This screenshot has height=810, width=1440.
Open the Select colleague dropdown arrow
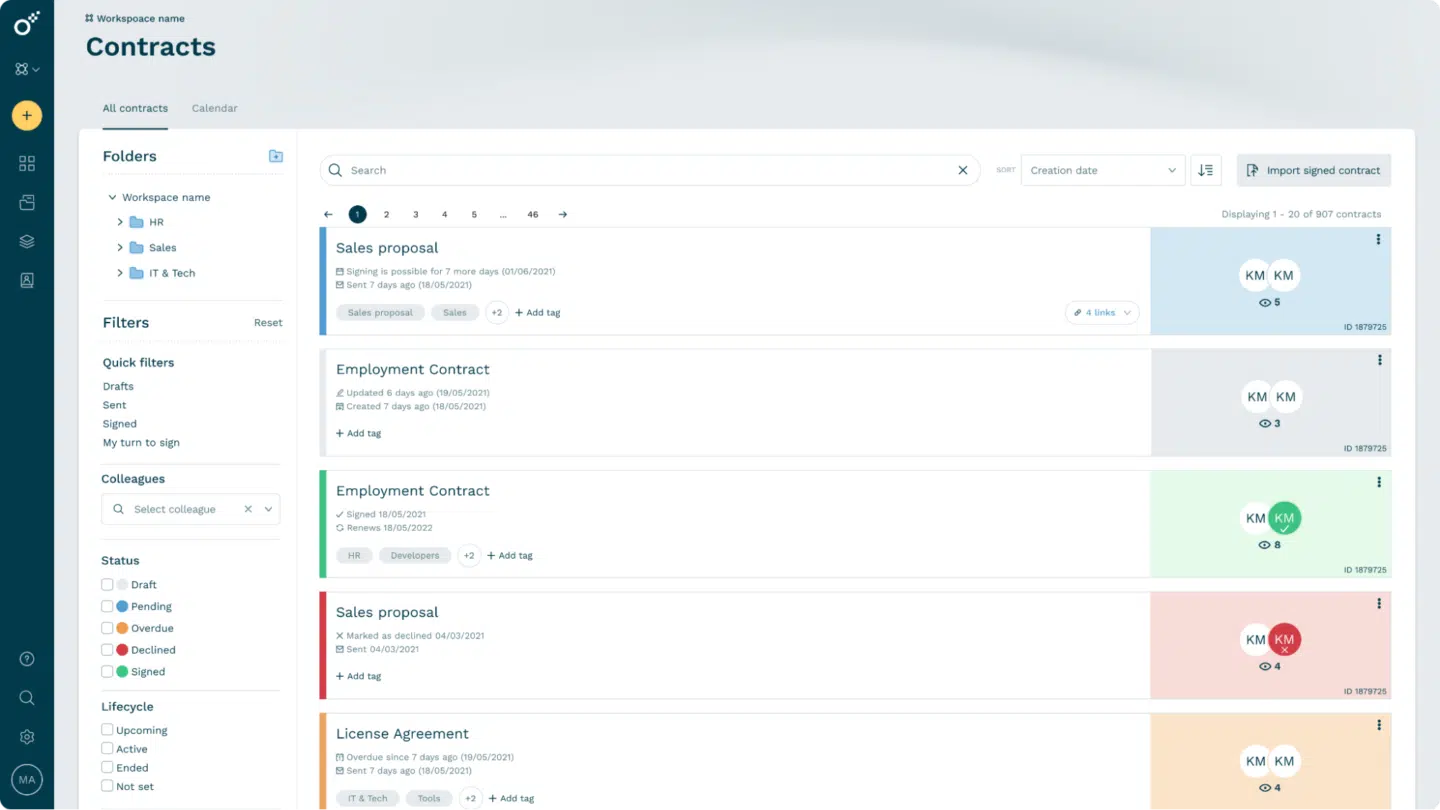click(268, 509)
